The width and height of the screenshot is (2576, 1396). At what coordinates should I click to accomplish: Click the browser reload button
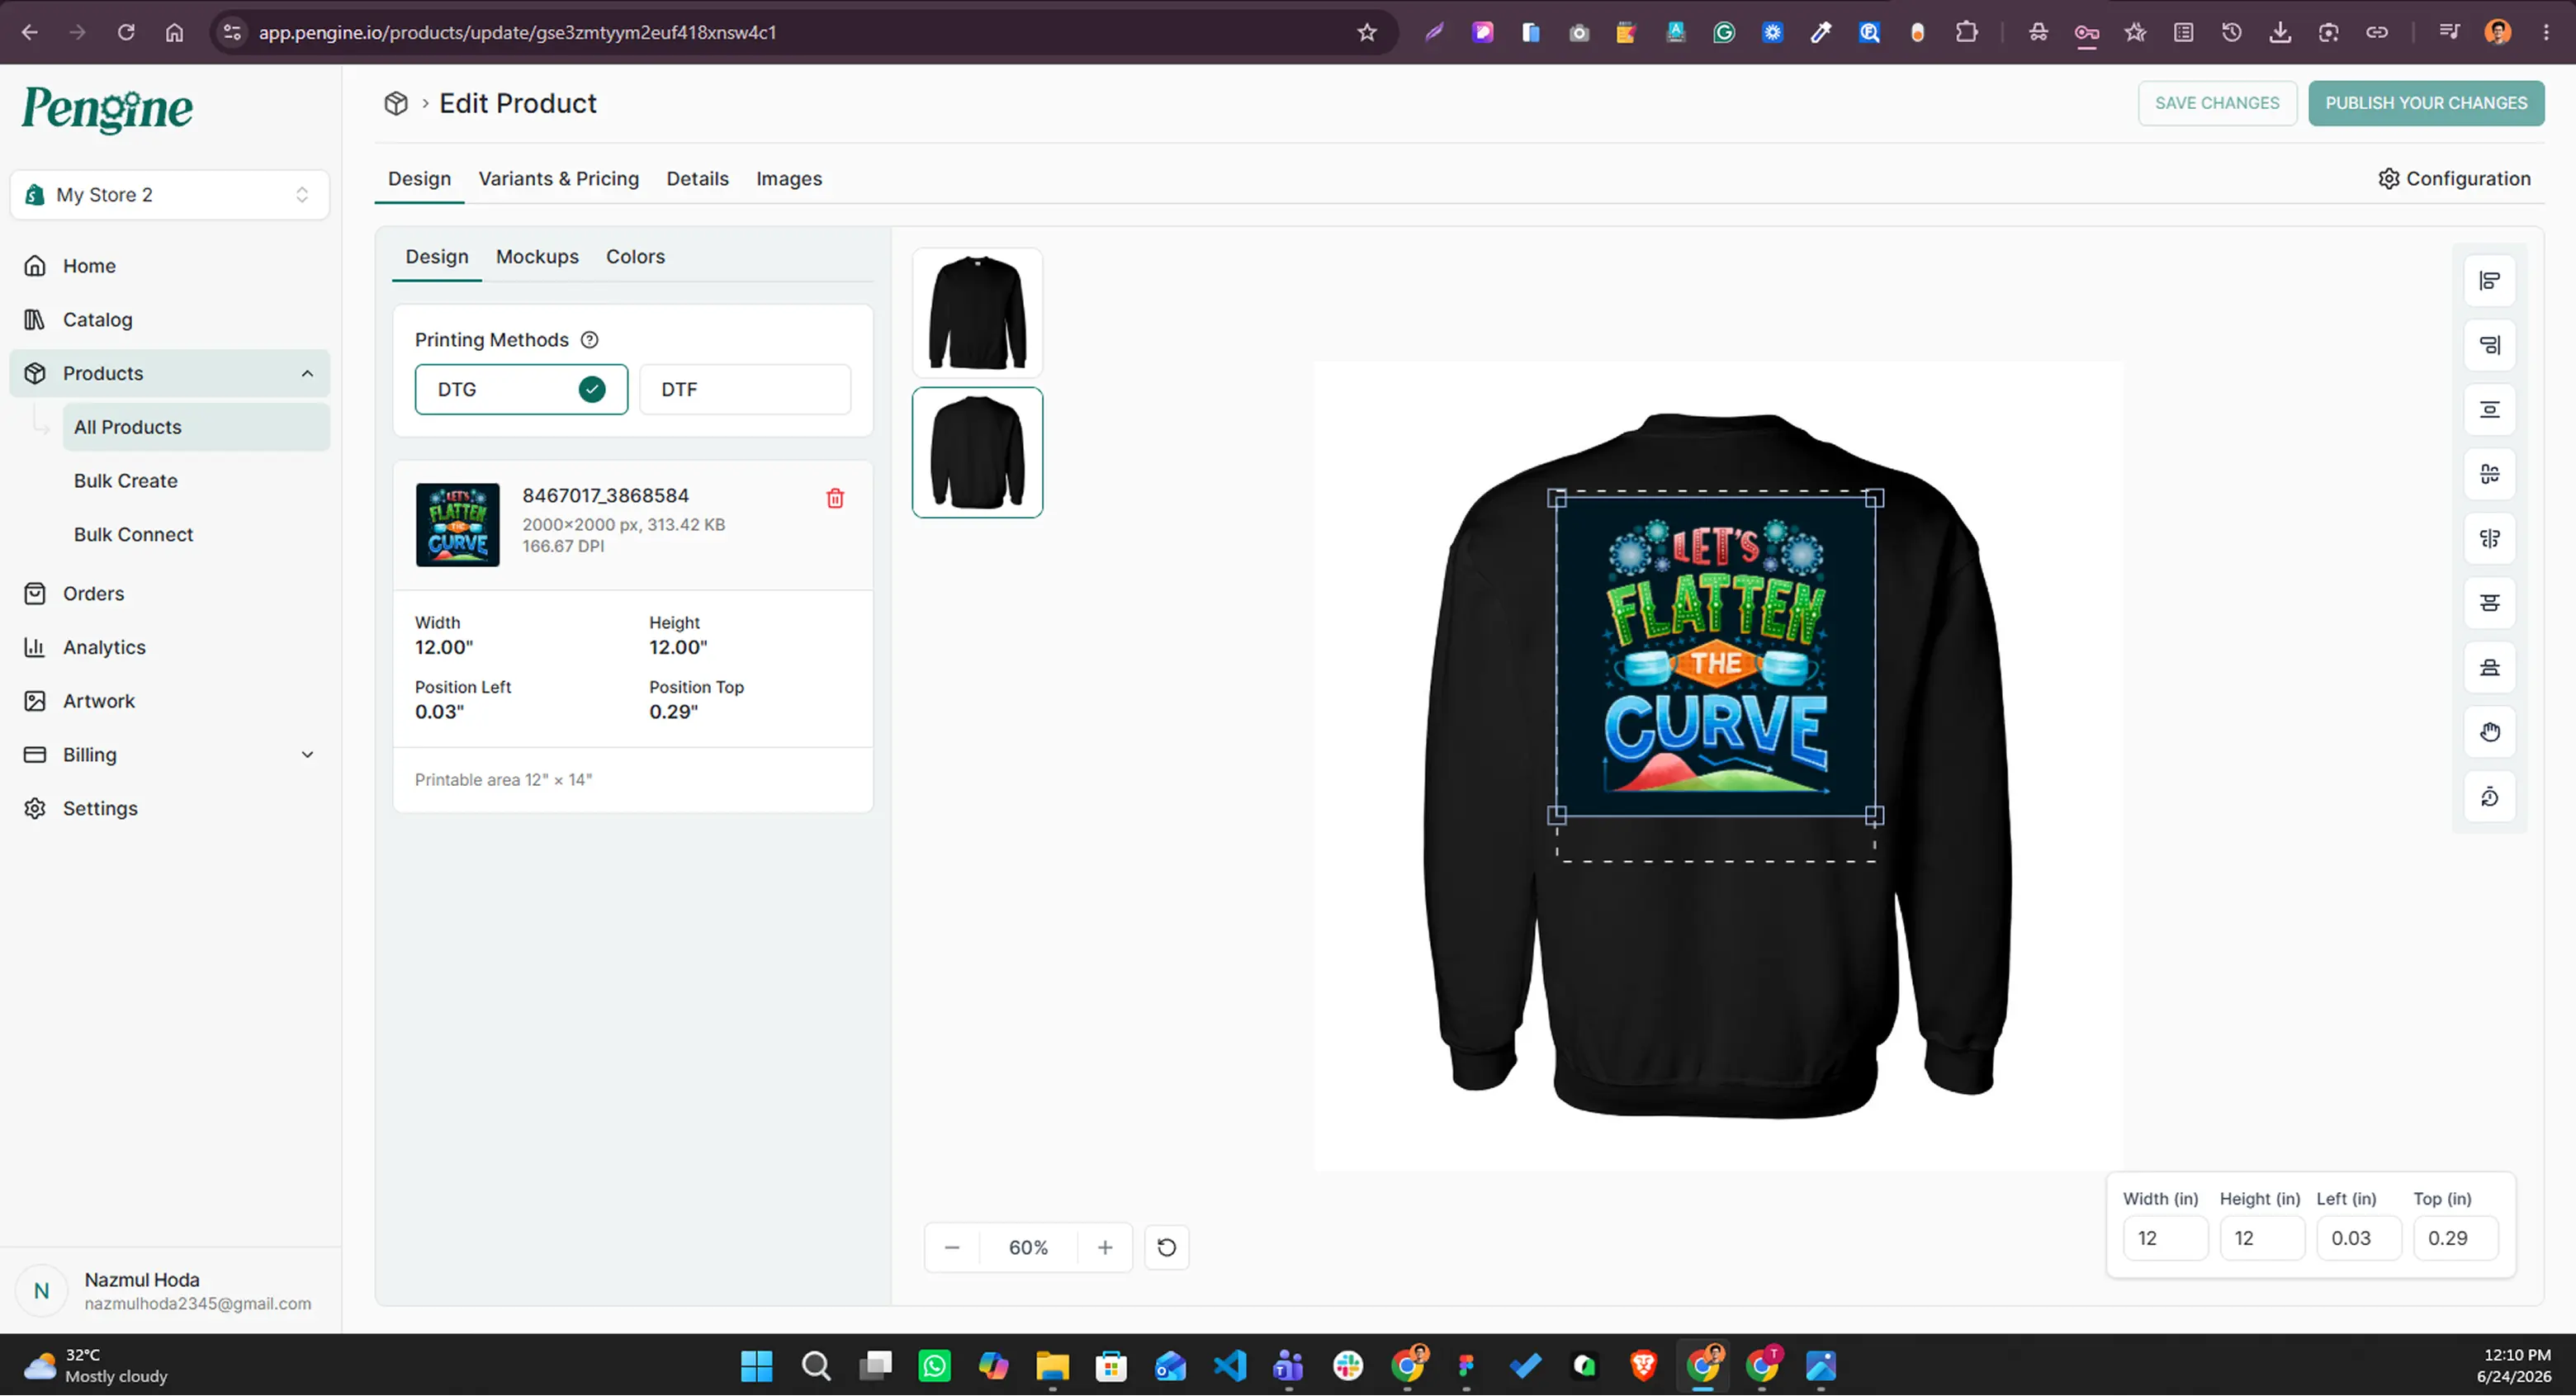126,32
